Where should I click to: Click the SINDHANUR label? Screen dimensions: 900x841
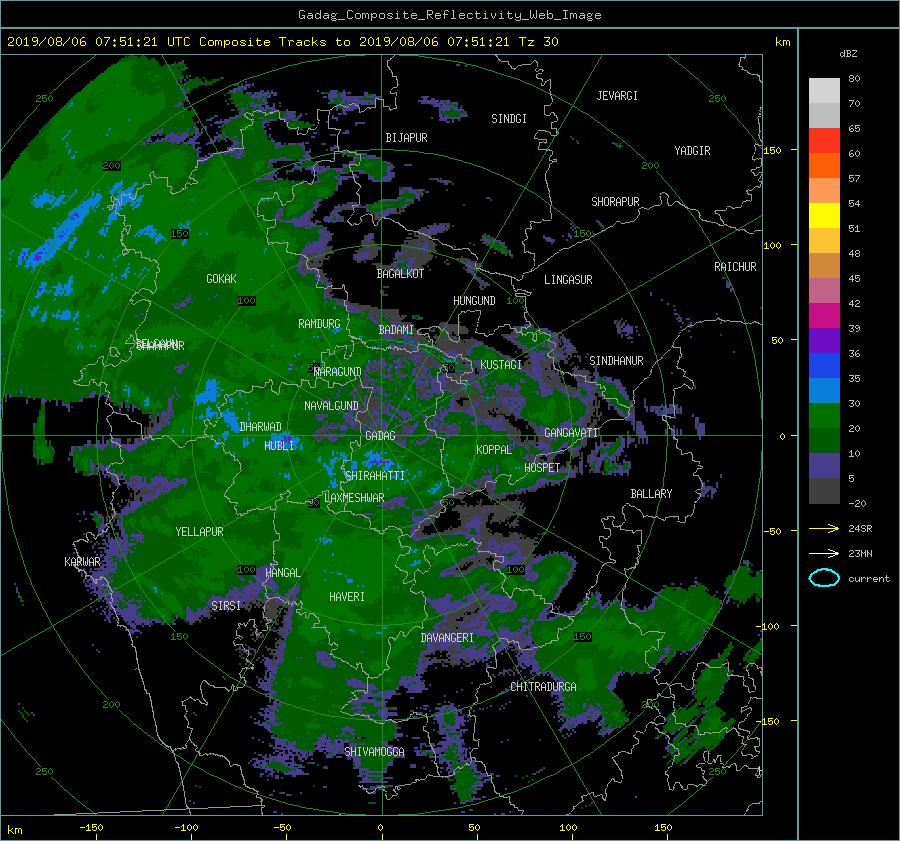coord(616,361)
